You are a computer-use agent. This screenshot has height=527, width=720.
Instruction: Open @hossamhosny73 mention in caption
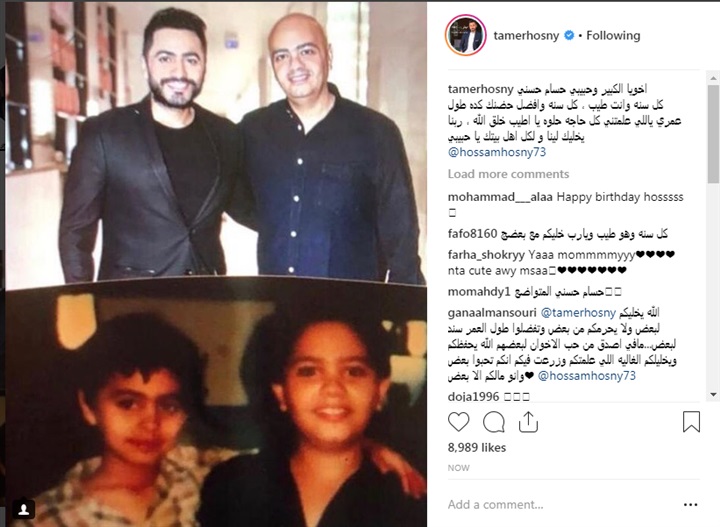coord(497,152)
